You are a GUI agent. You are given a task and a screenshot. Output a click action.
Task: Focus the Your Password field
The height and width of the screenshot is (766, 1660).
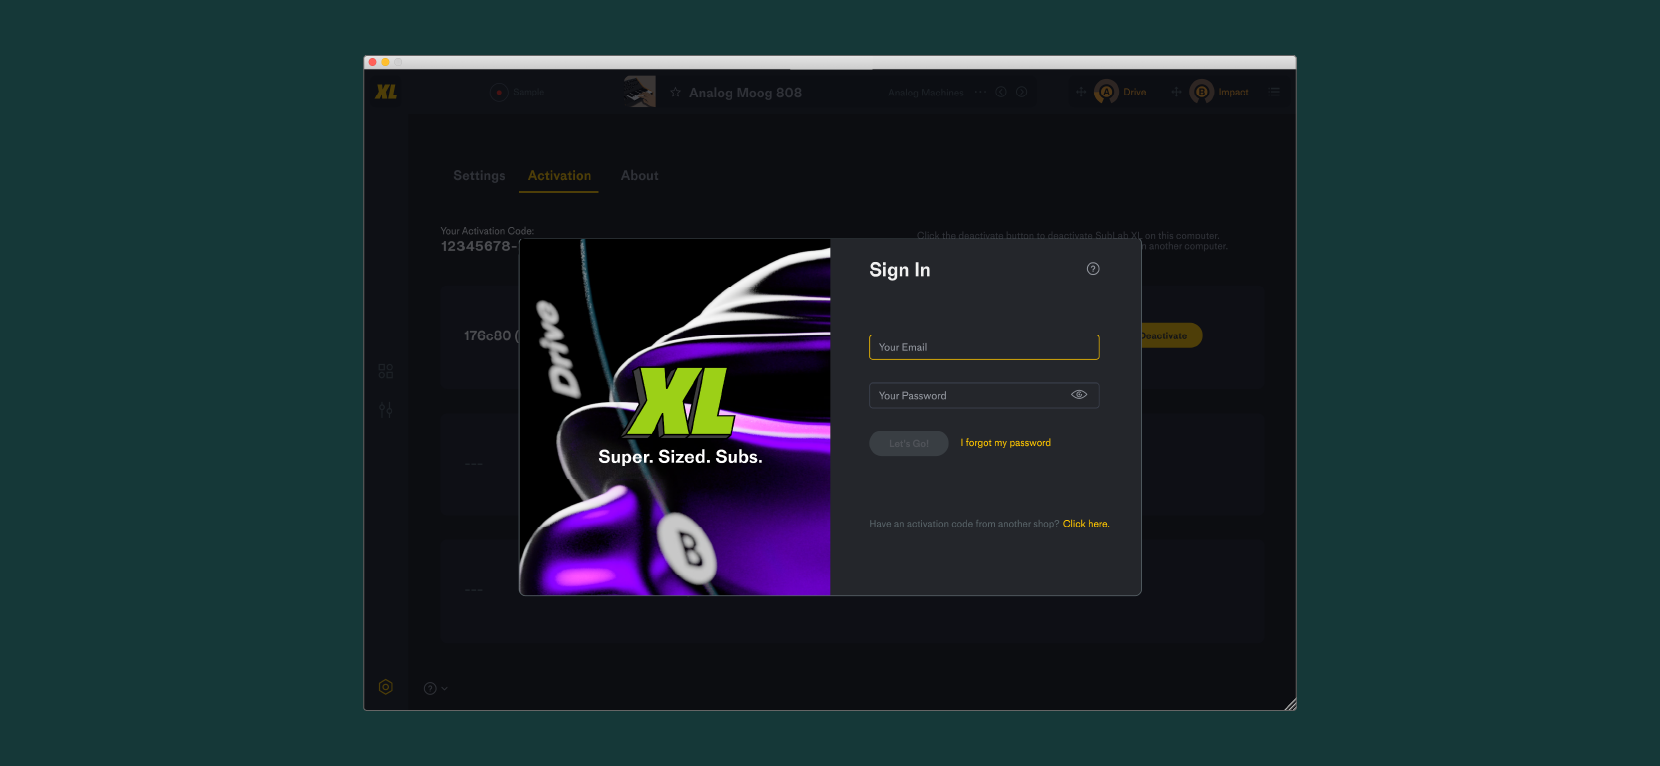pos(984,395)
